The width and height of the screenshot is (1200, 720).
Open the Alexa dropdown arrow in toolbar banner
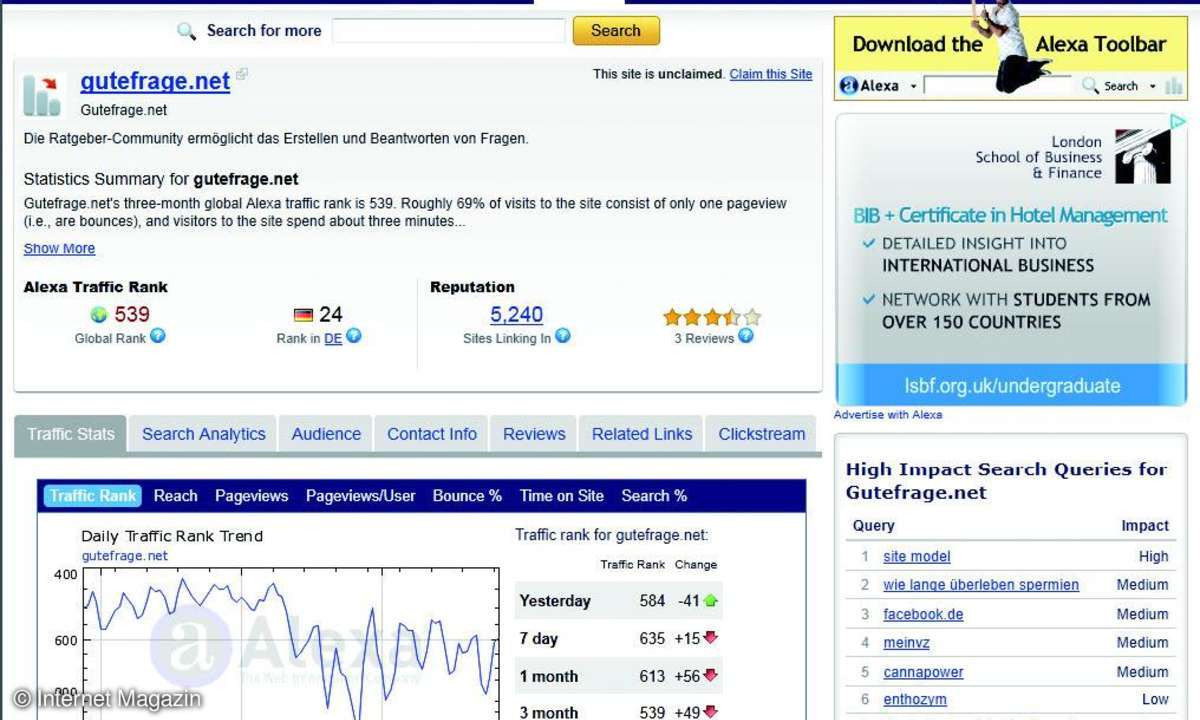pyautogui.click(x=913, y=87)
